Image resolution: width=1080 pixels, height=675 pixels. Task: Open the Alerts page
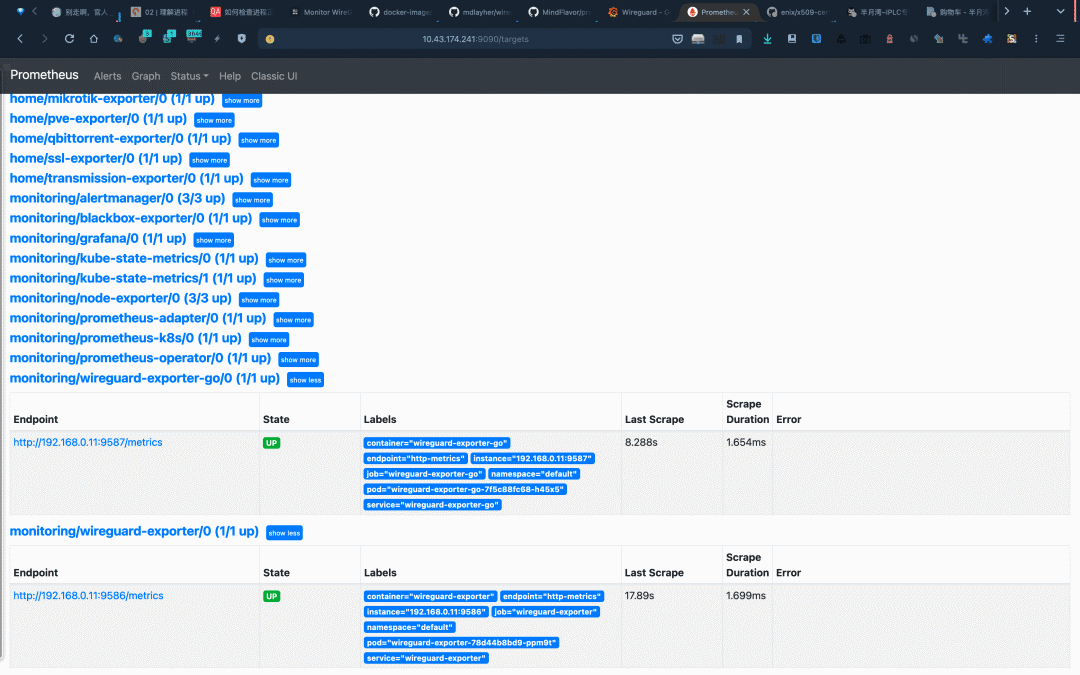click(107, 76)
